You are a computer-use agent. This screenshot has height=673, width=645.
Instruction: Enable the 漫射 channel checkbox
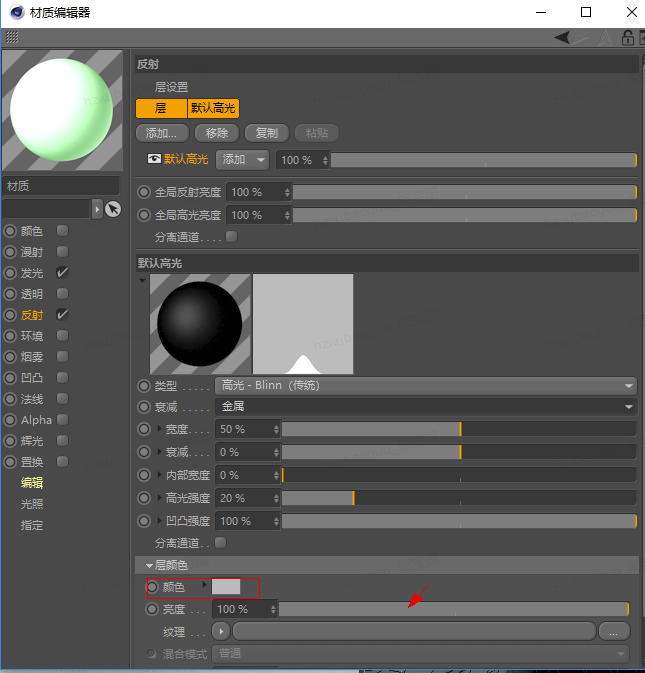point(62,252)
